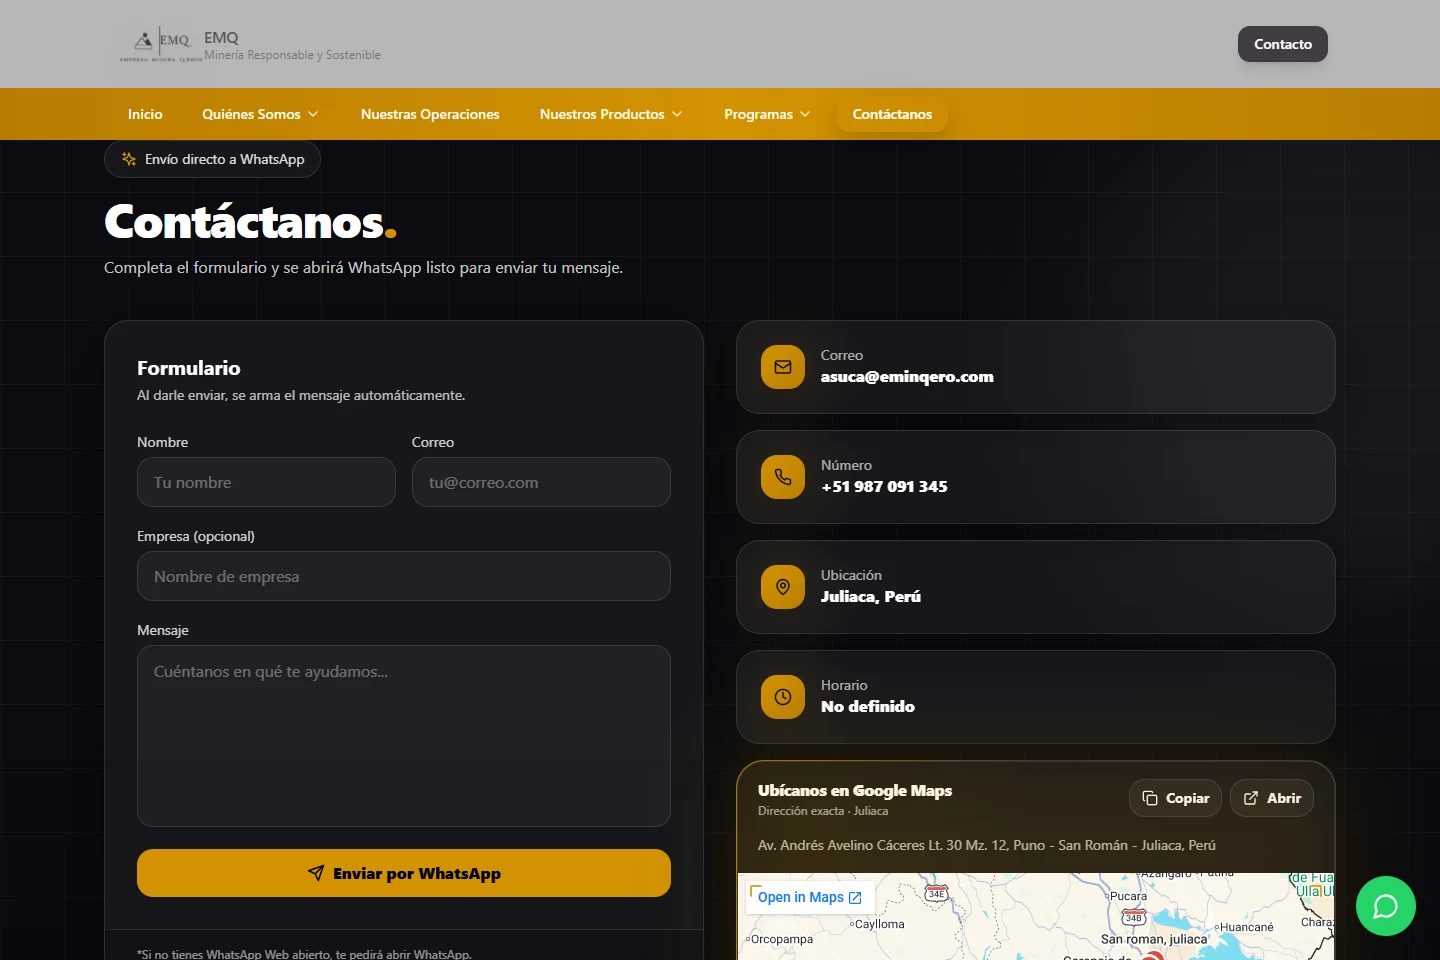The width and height of the screenshot is (1440, 960).
Task: Click the Av. Andrés Avelino Cáceres address
Action: point(987,845)
